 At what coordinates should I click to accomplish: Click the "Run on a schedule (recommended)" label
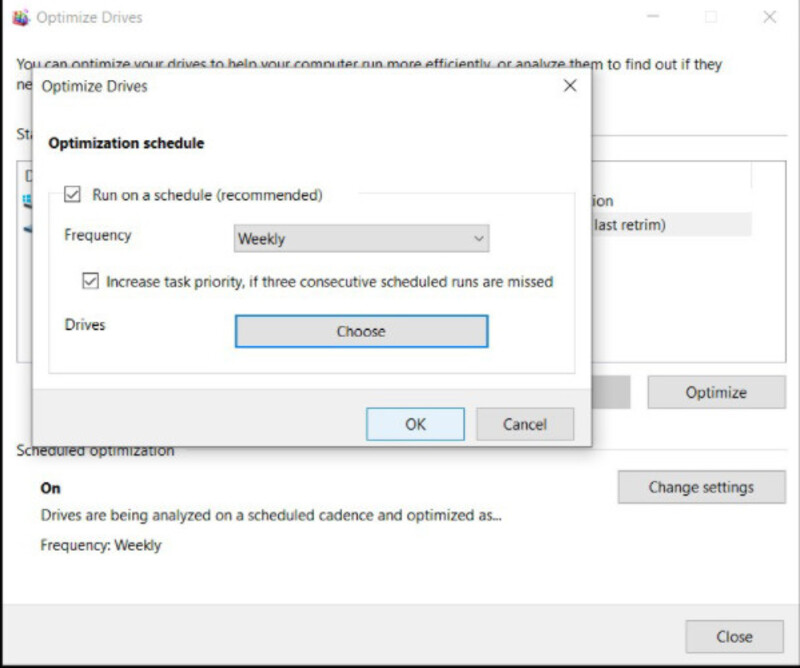[x=207, y=195]
